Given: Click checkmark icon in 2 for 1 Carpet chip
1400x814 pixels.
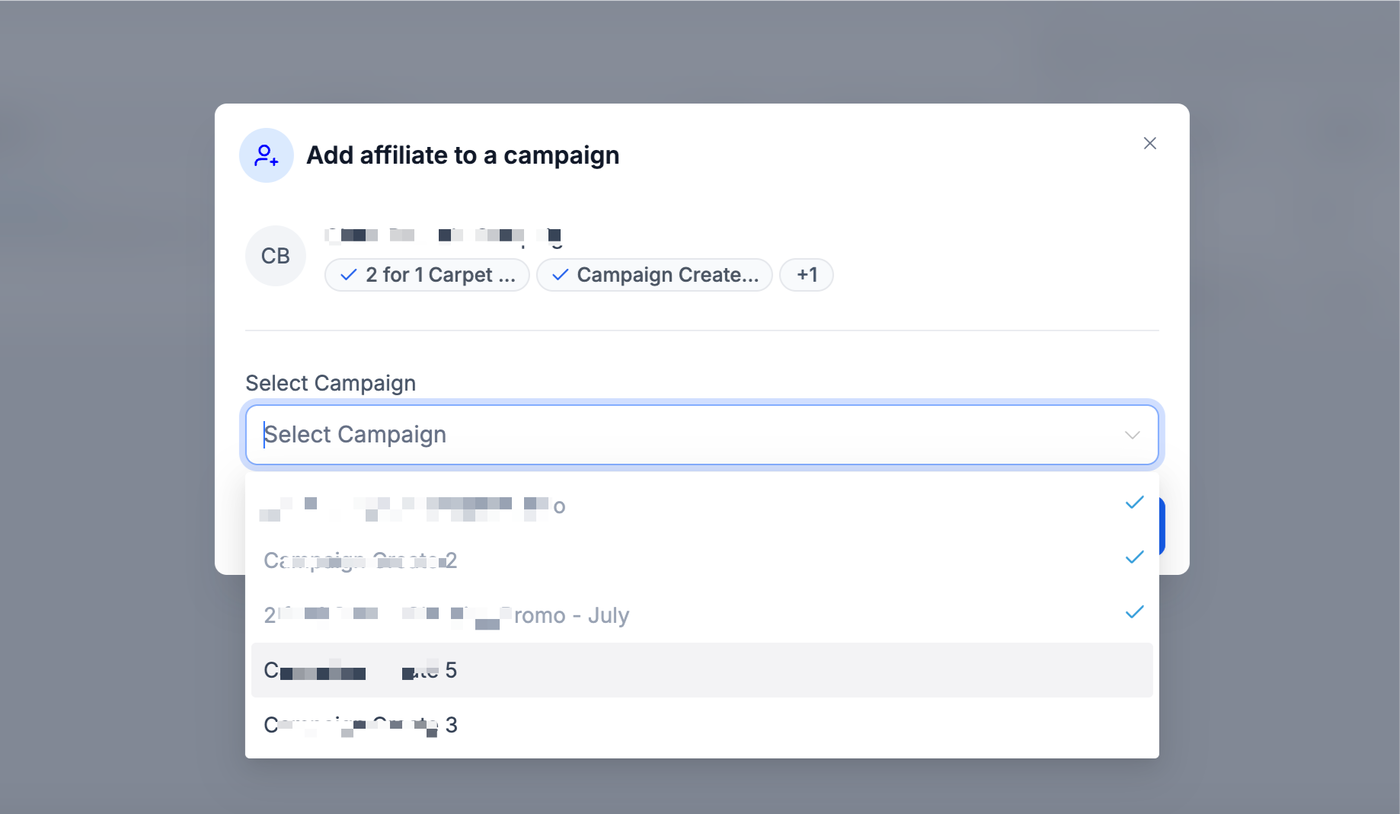Looking at the screenshot, I should [x=349, y=275].
